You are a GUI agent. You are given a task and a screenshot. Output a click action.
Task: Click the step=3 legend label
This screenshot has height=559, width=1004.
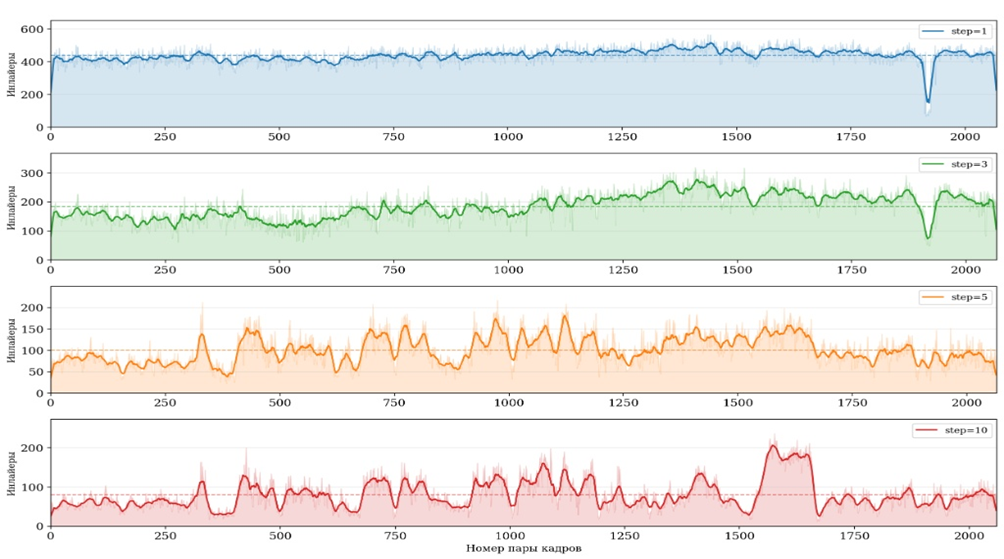(x=967, y=164)
